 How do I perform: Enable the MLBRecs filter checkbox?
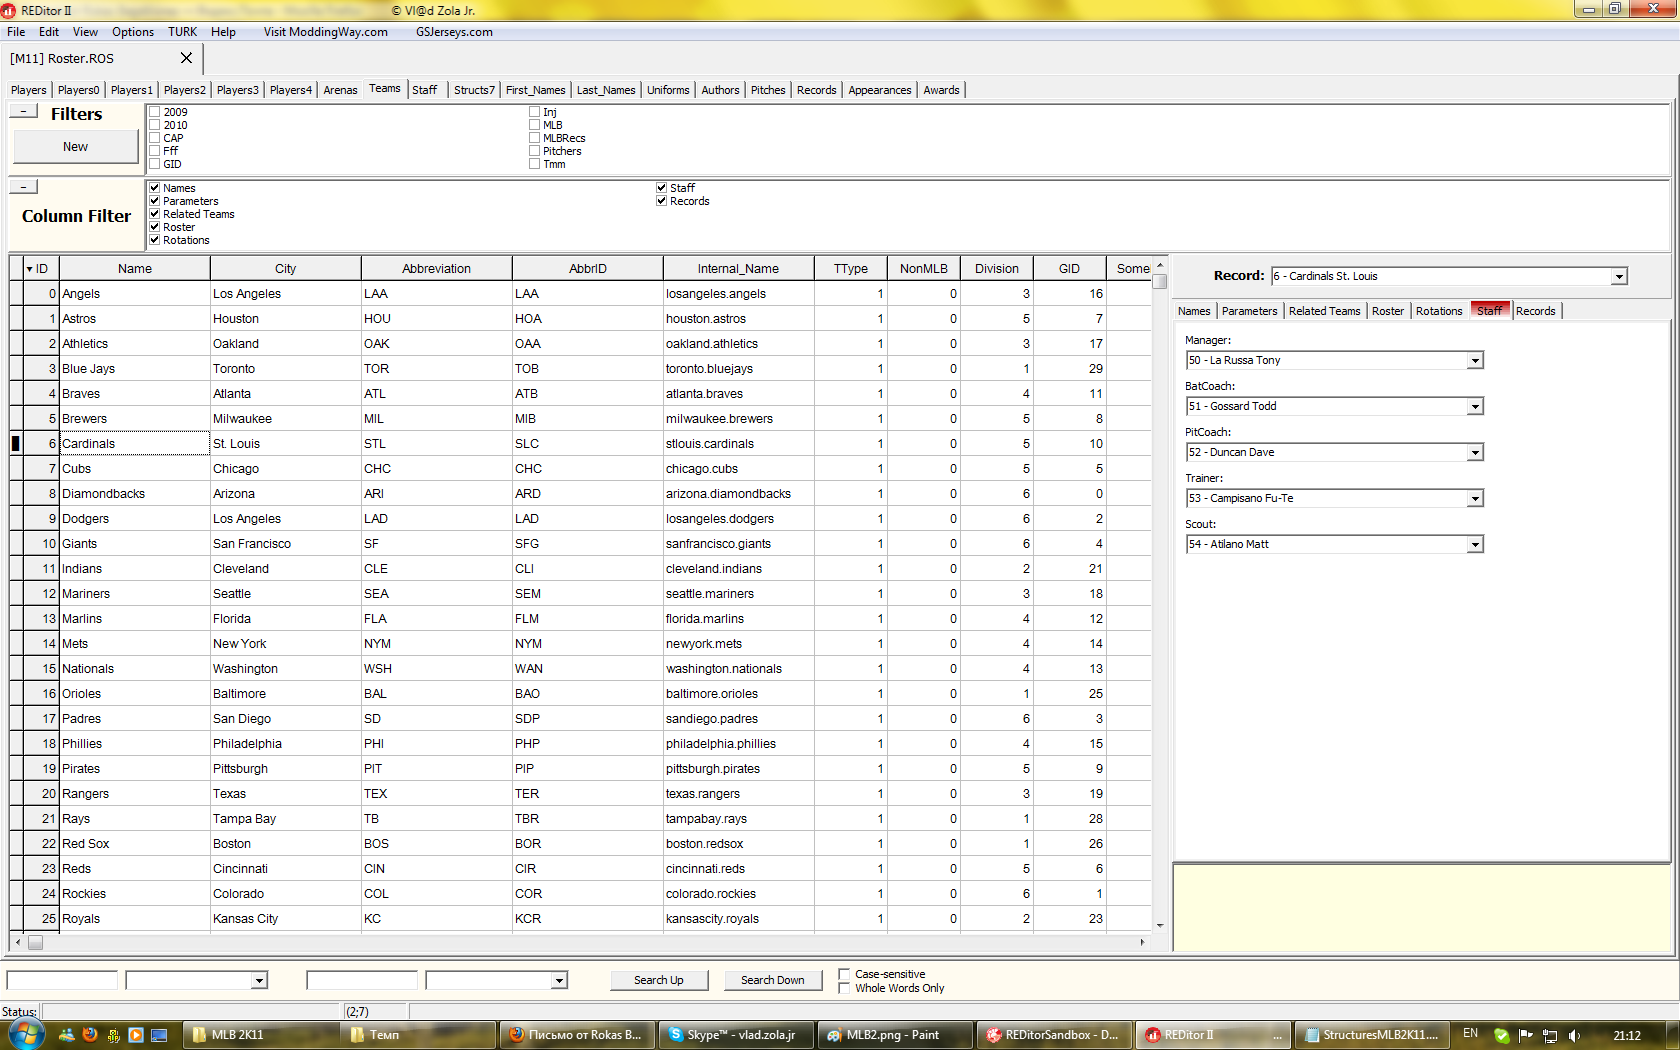535,138
